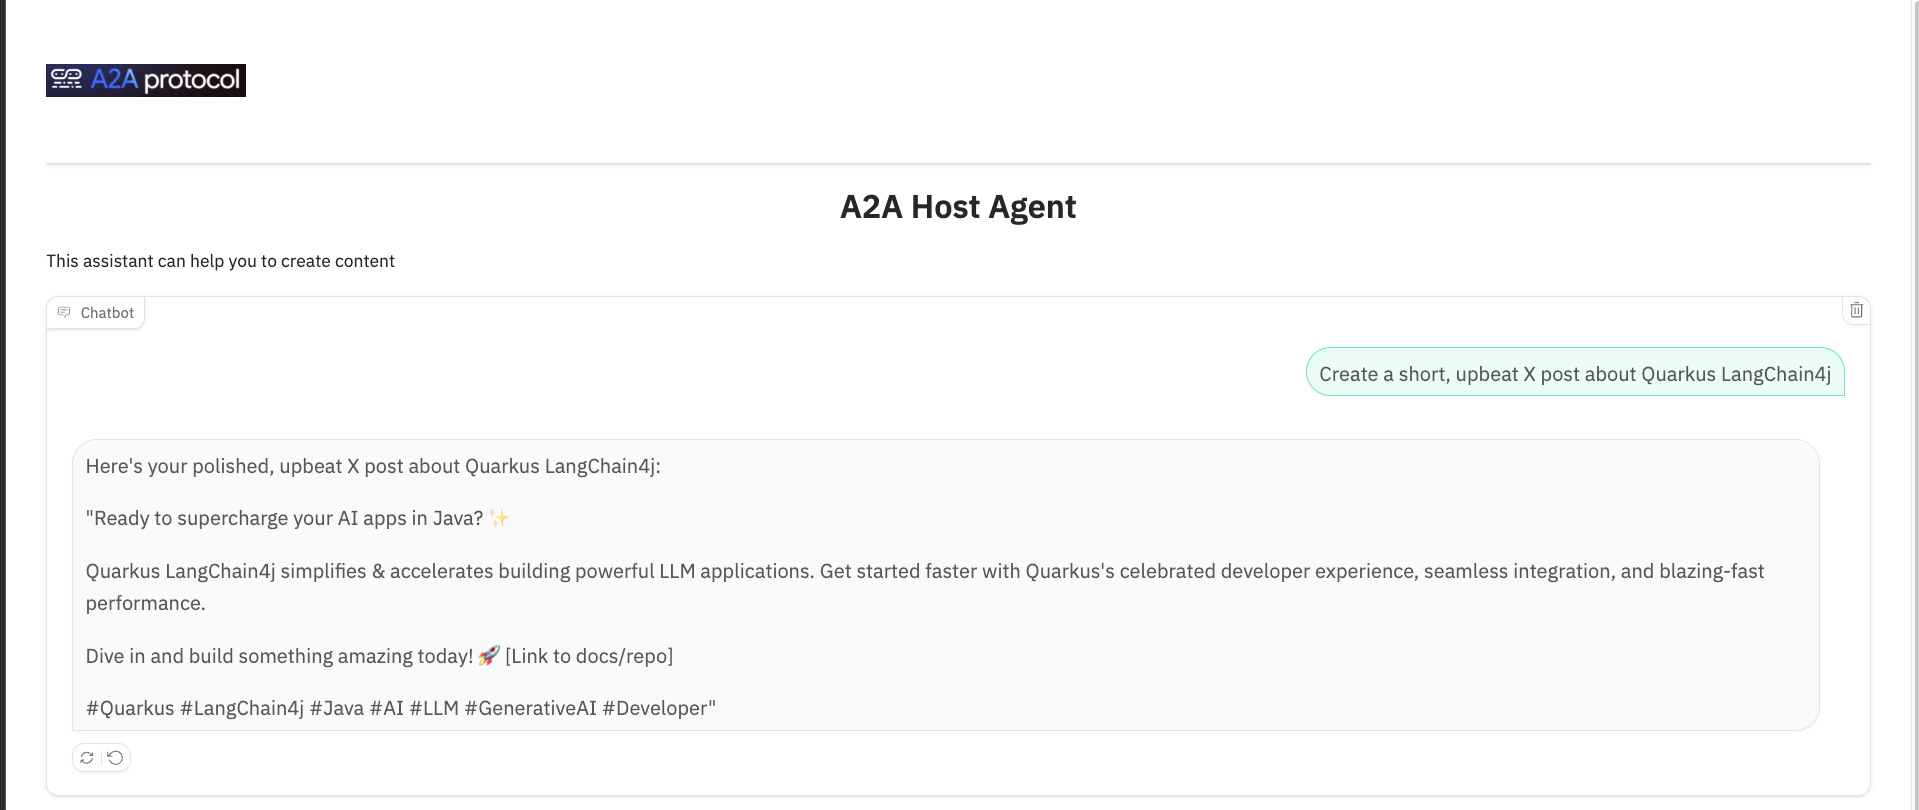Click the Chatbot label tab
This screenshot has height=810, width=1919.
point(96,313)
